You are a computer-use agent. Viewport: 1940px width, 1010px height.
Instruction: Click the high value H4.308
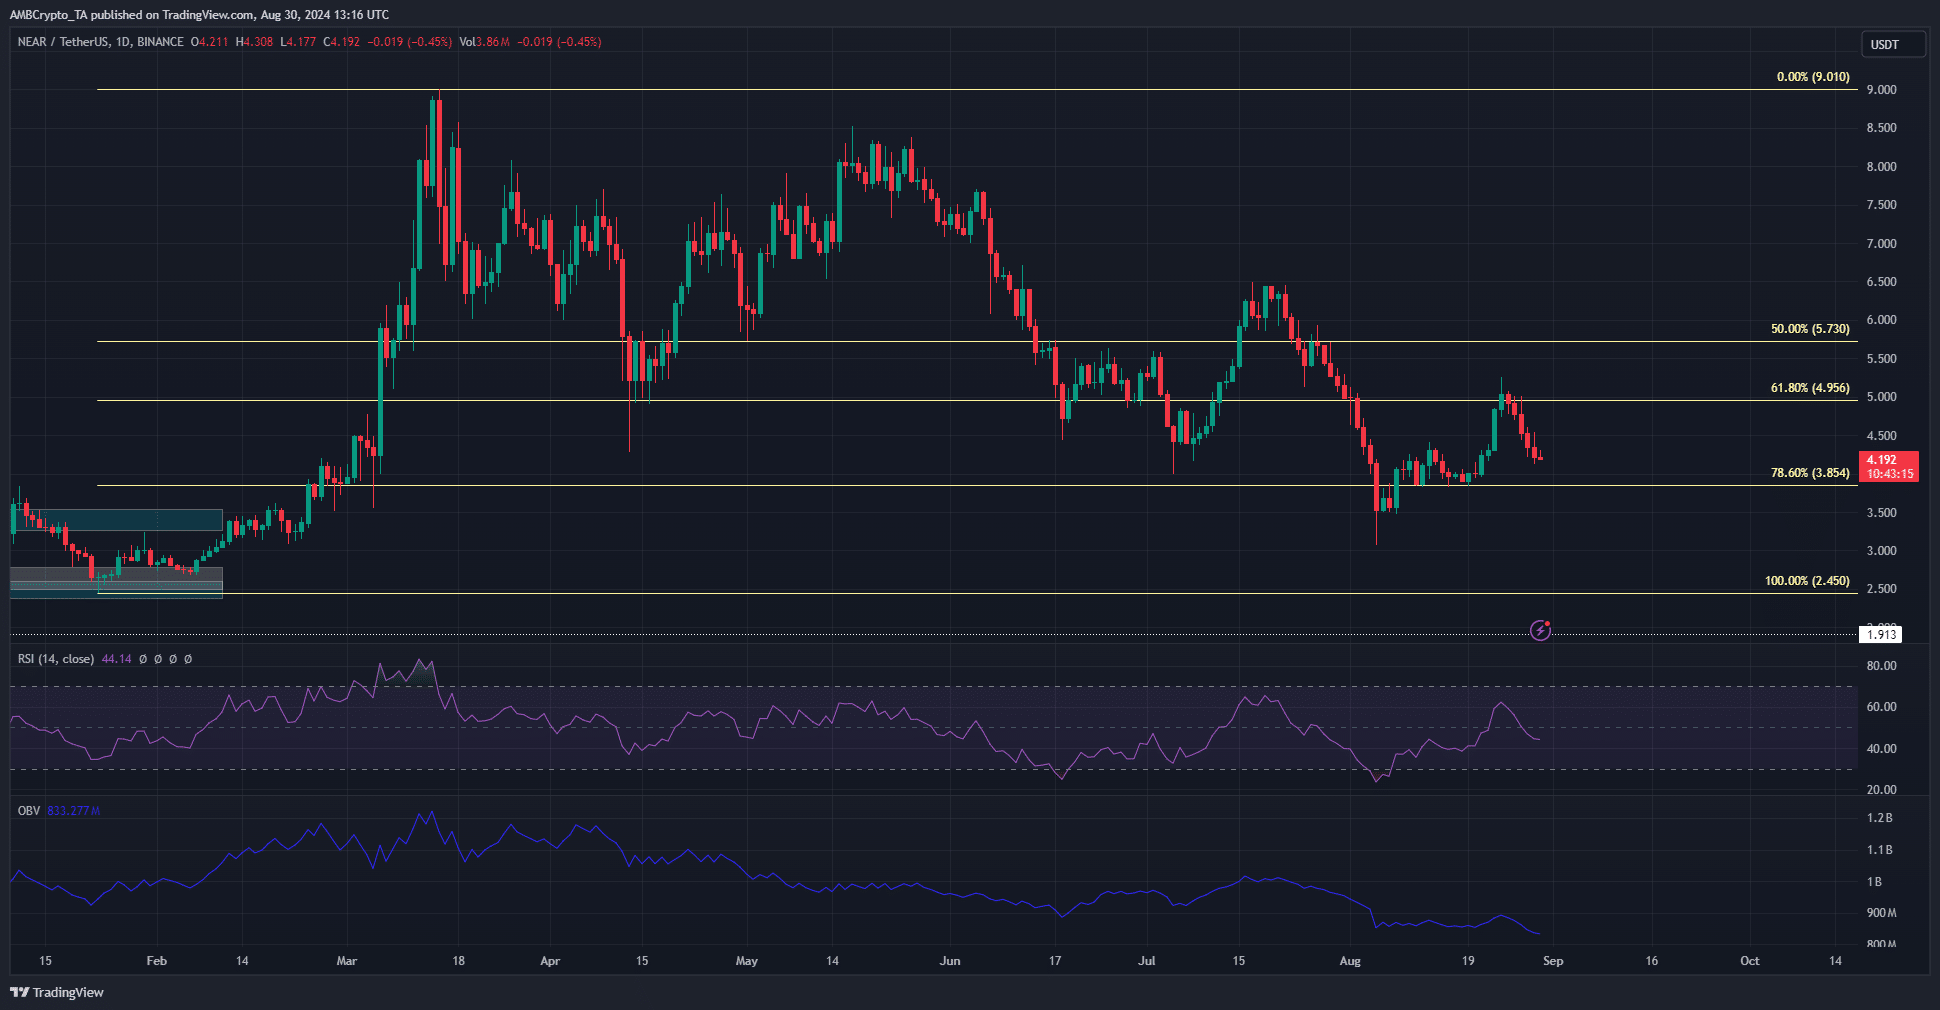254,42
